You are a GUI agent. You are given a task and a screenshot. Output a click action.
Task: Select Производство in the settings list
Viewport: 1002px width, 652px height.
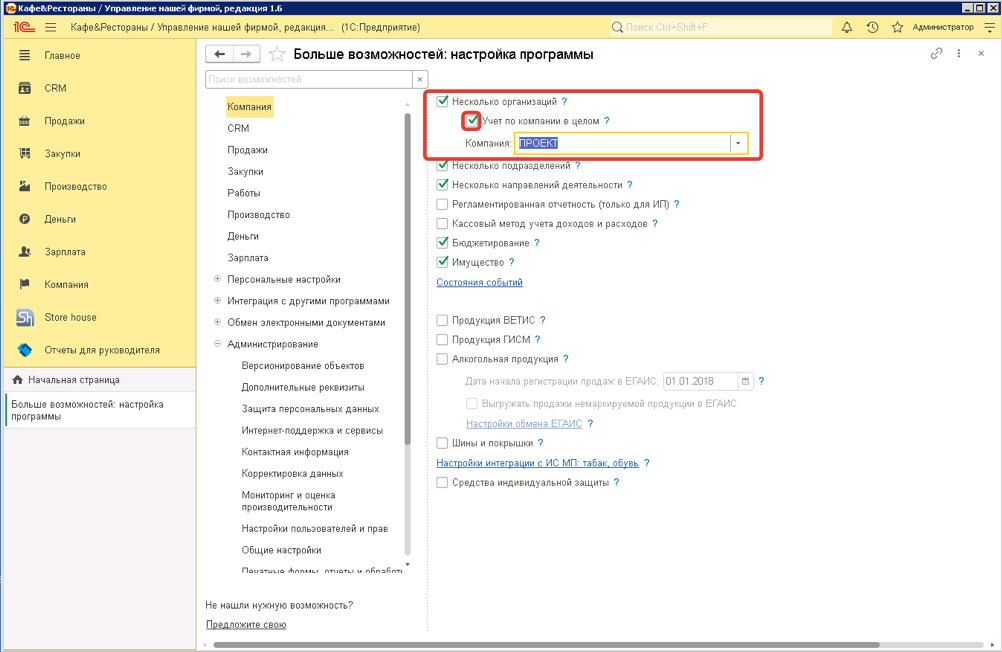pos(258,215)
